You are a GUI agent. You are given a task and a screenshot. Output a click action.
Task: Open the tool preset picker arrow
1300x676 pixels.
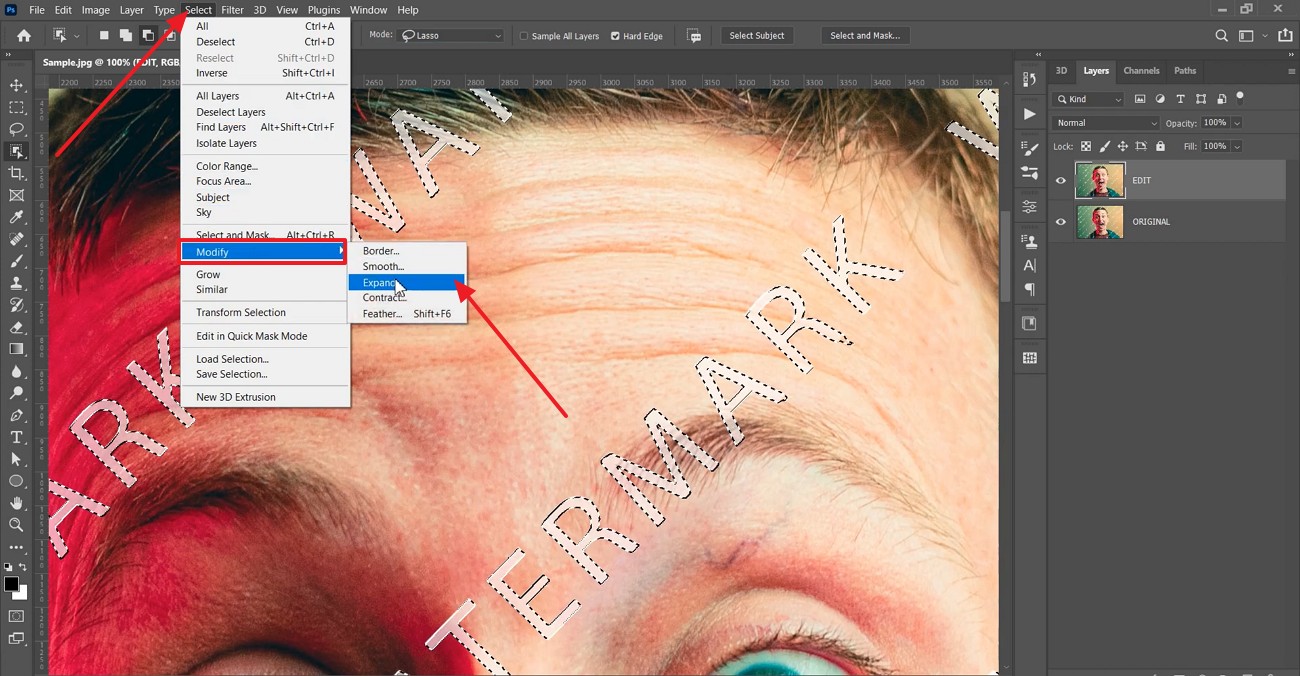click(77, 36)
